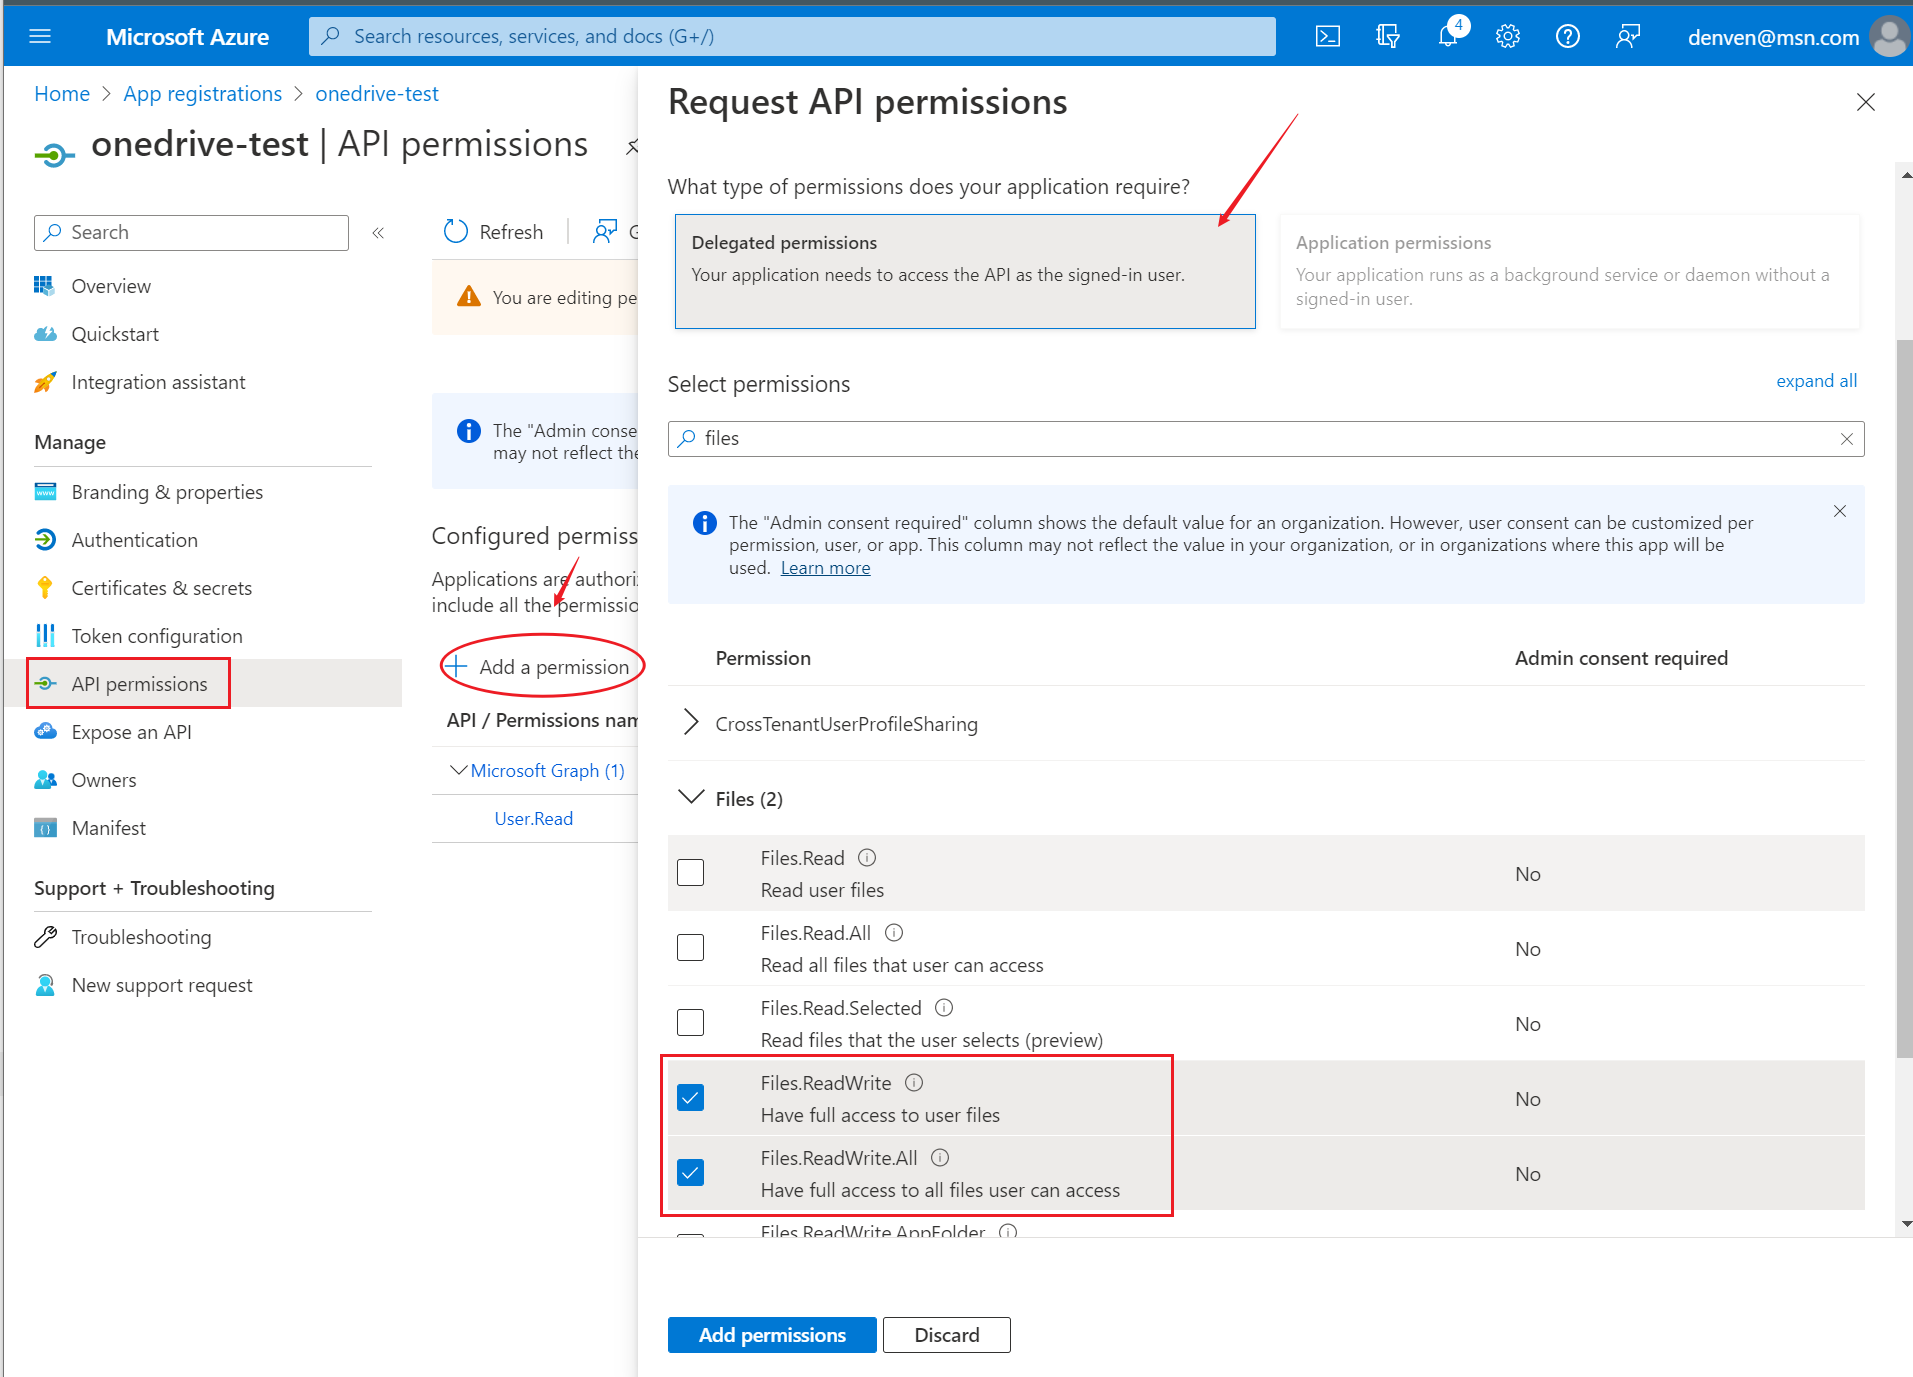Click Add permissions button

click(x=772, y=1335)
